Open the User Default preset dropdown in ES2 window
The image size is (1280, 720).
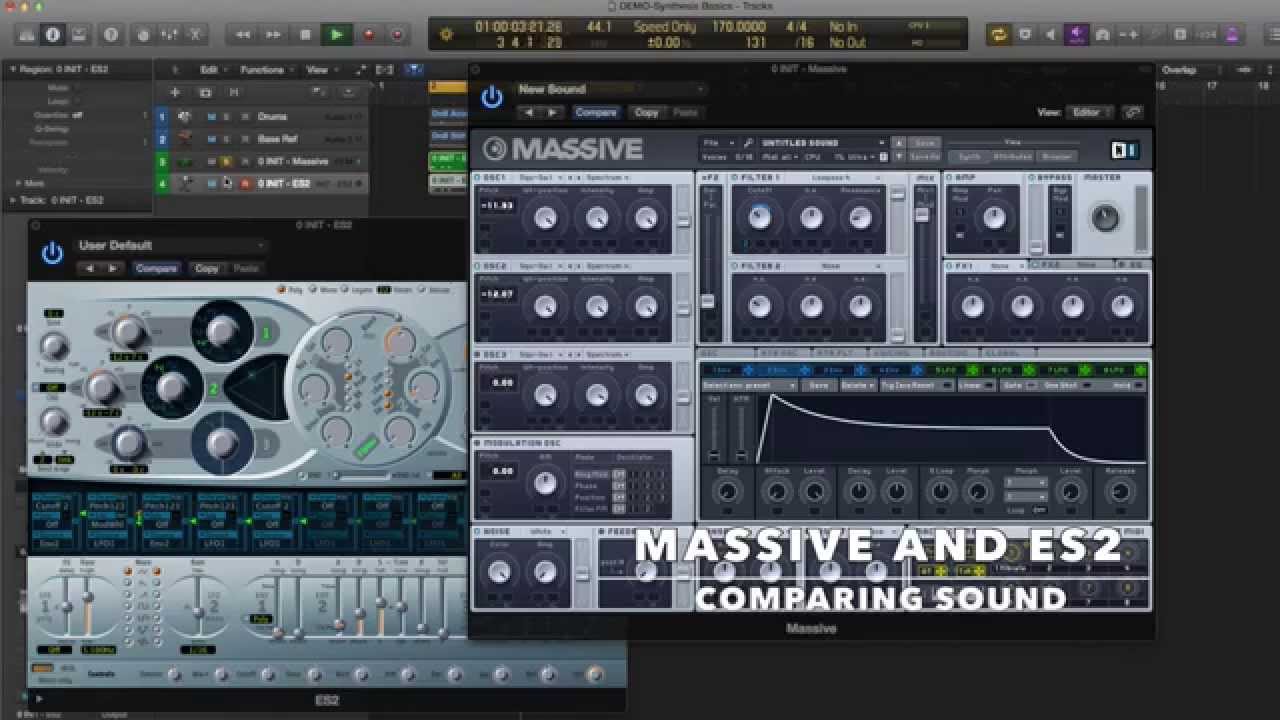coord(170,245)
